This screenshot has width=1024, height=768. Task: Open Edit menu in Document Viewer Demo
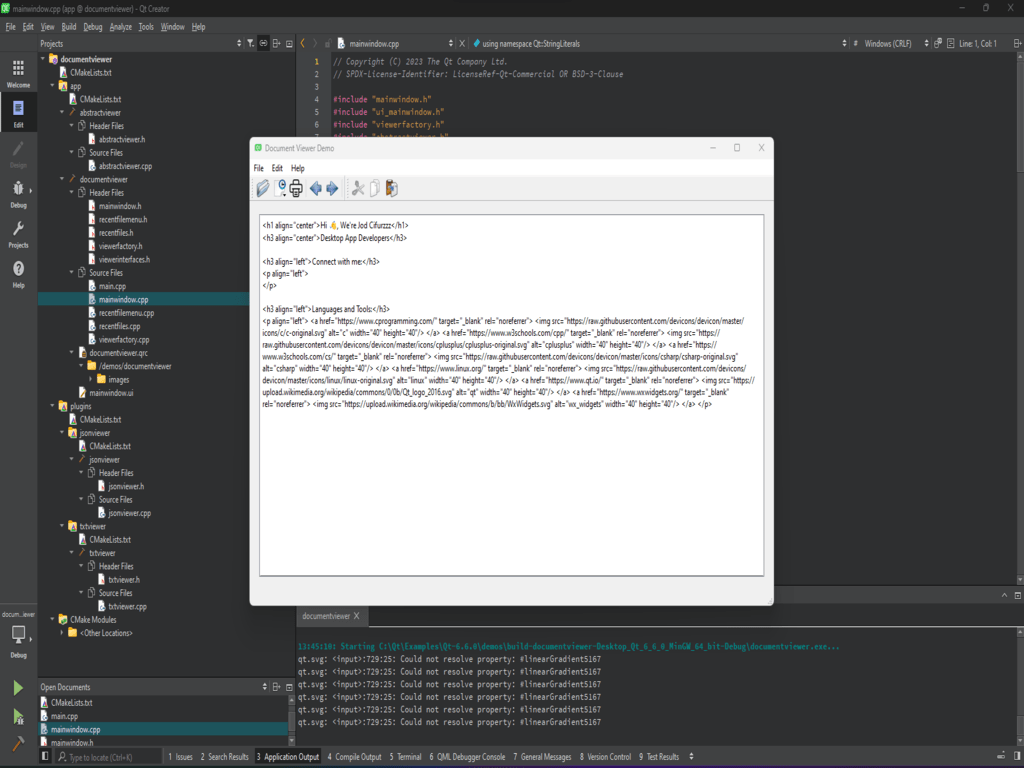(277, 168)
